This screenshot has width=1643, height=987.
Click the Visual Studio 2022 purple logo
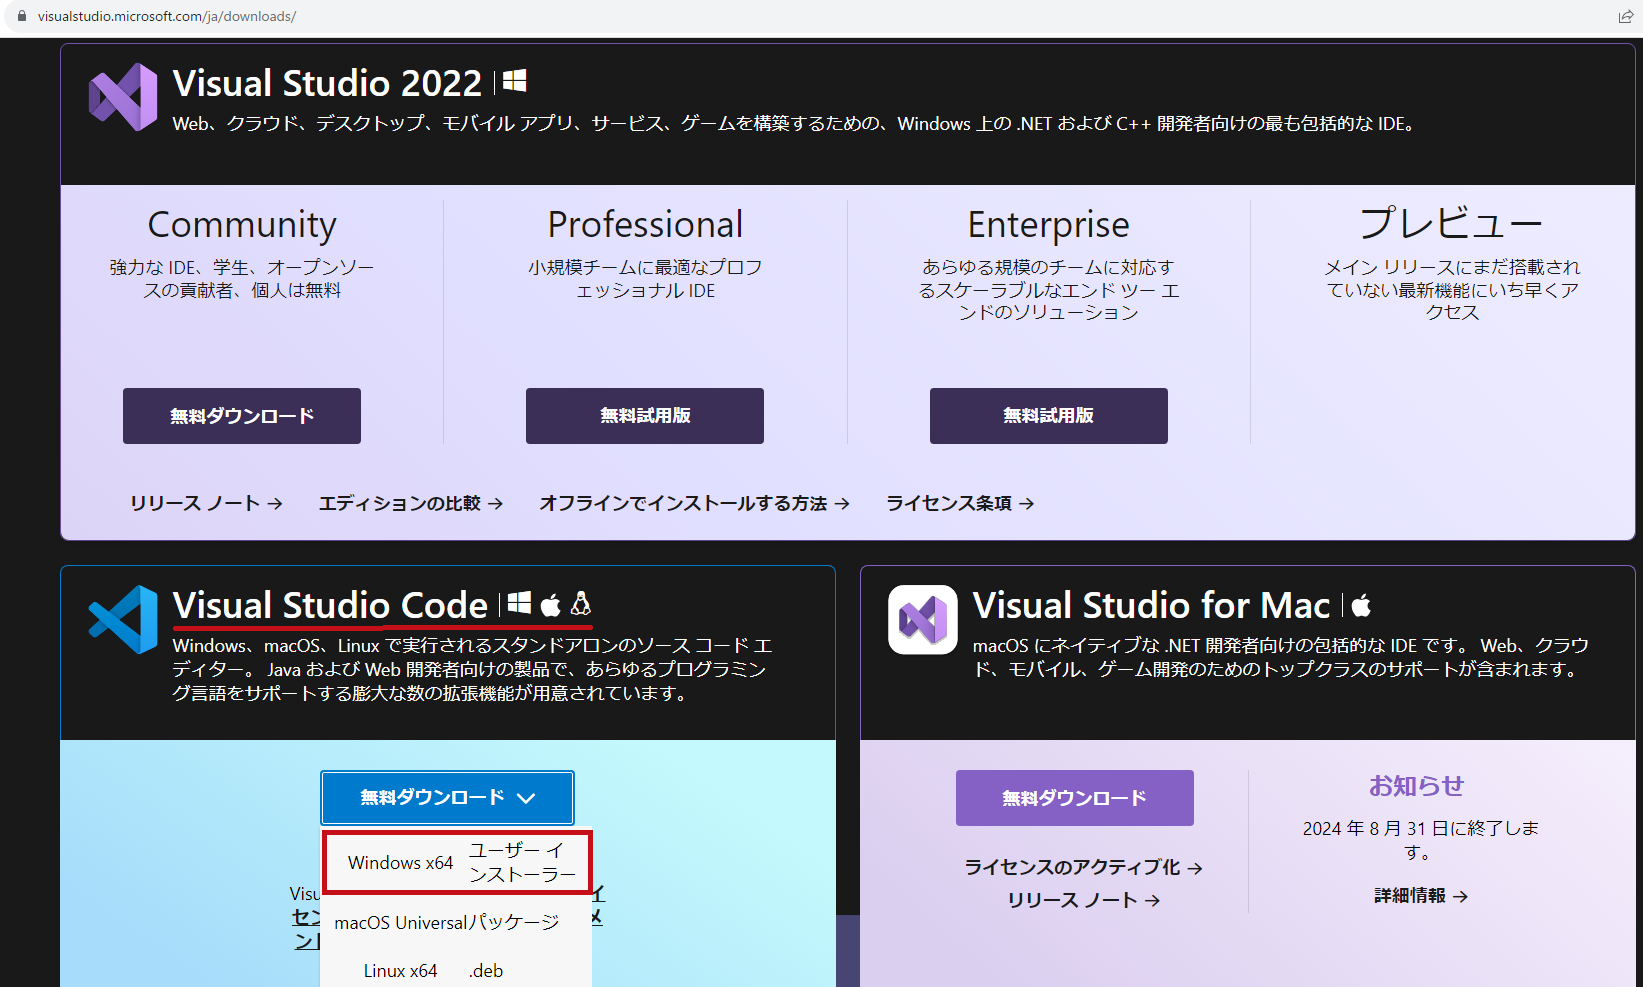[123, 97]
